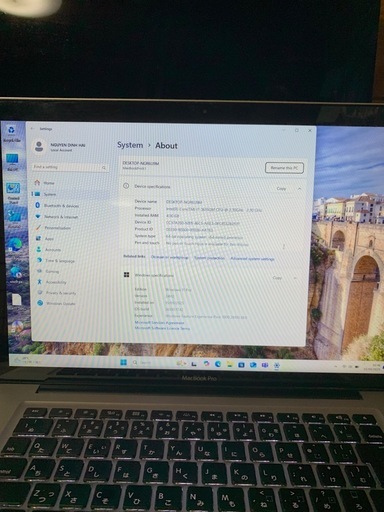Screen dimensions: 384x512
Task: Click the Find a setting search box
Action: click(70, 167)
